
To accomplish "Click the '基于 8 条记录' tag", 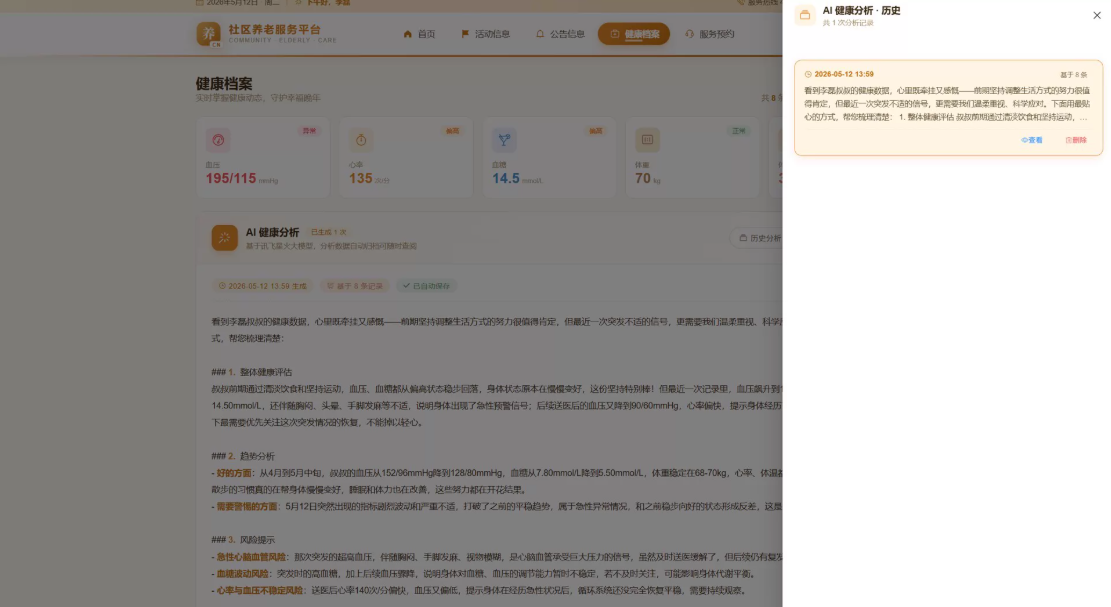I will pos(354,286).
